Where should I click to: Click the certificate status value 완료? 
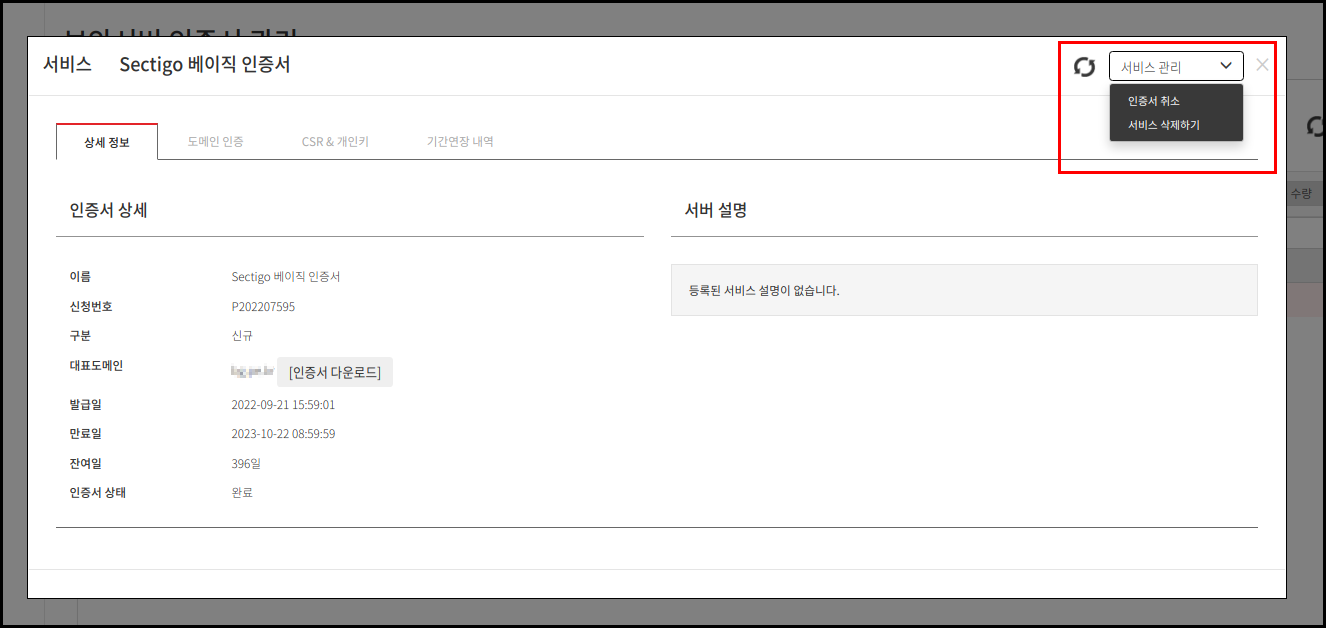pos(242,493)
